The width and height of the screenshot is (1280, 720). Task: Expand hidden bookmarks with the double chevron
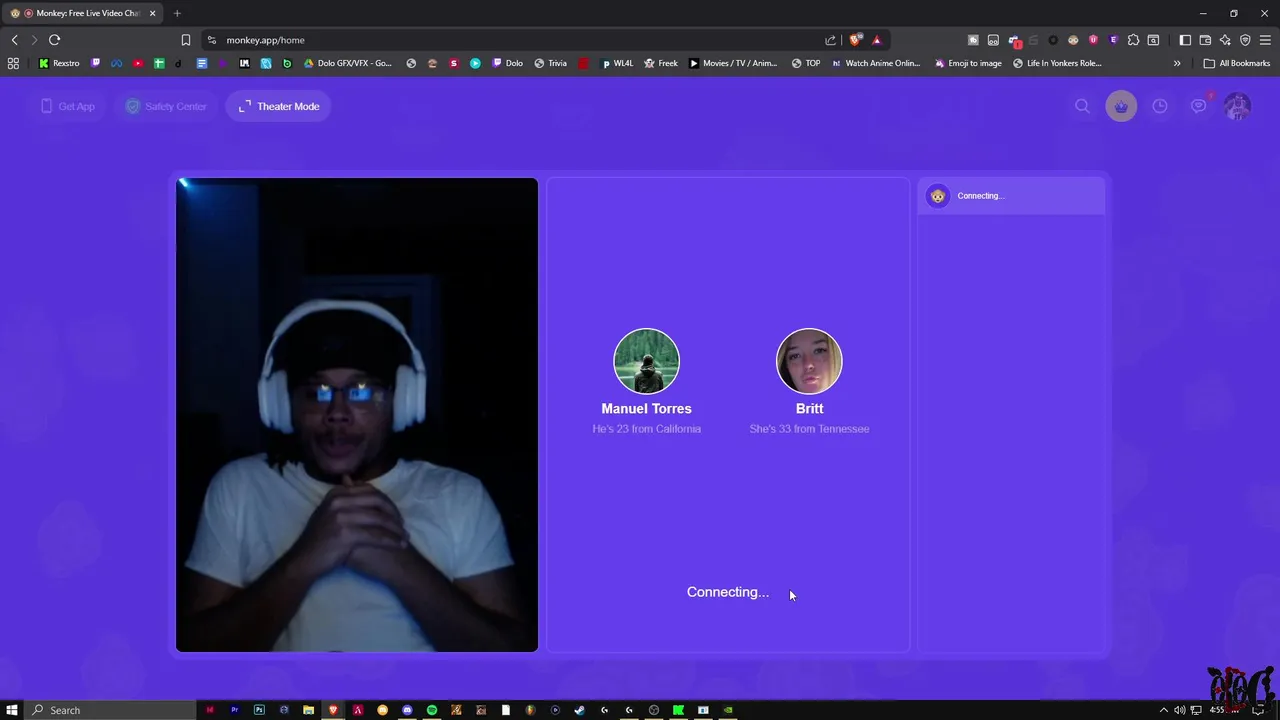tap(1177, 63)
